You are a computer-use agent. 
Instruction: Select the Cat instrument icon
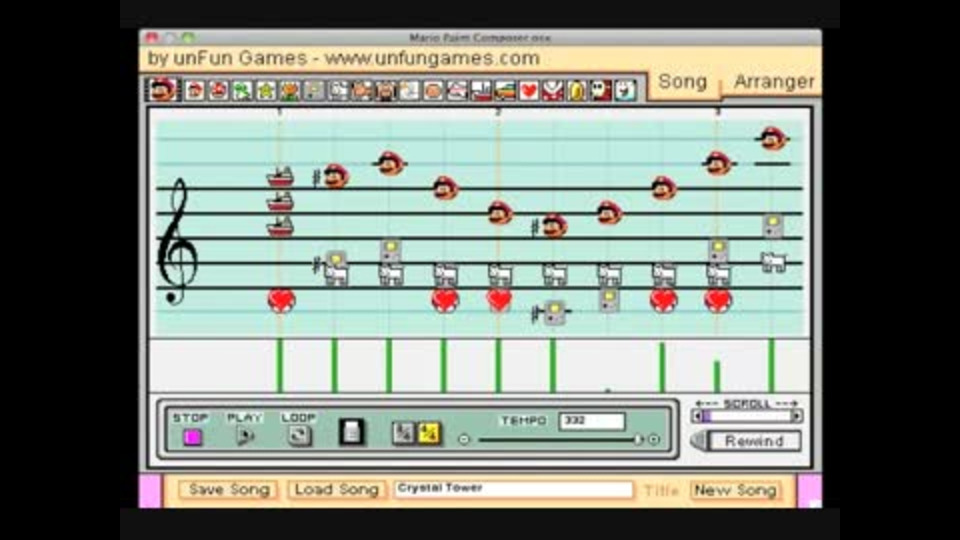362,91
